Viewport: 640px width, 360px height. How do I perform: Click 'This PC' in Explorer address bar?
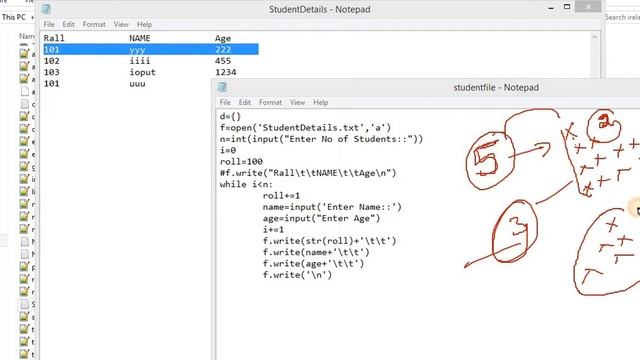(x=13, y=17)
